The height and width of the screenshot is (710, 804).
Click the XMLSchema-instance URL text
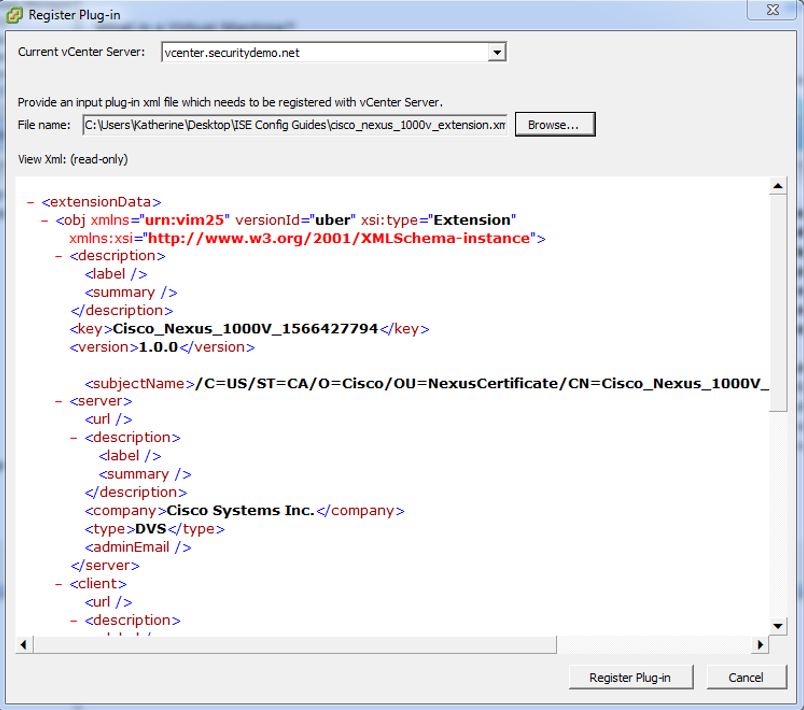coord(338,238)
